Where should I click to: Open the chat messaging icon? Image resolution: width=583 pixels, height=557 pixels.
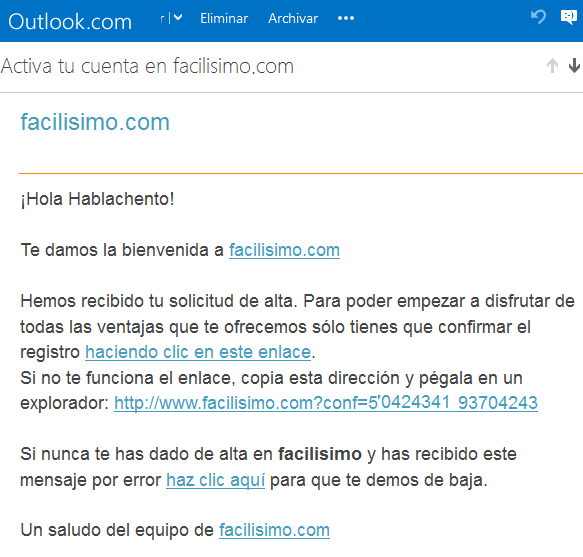click(569, 17)
